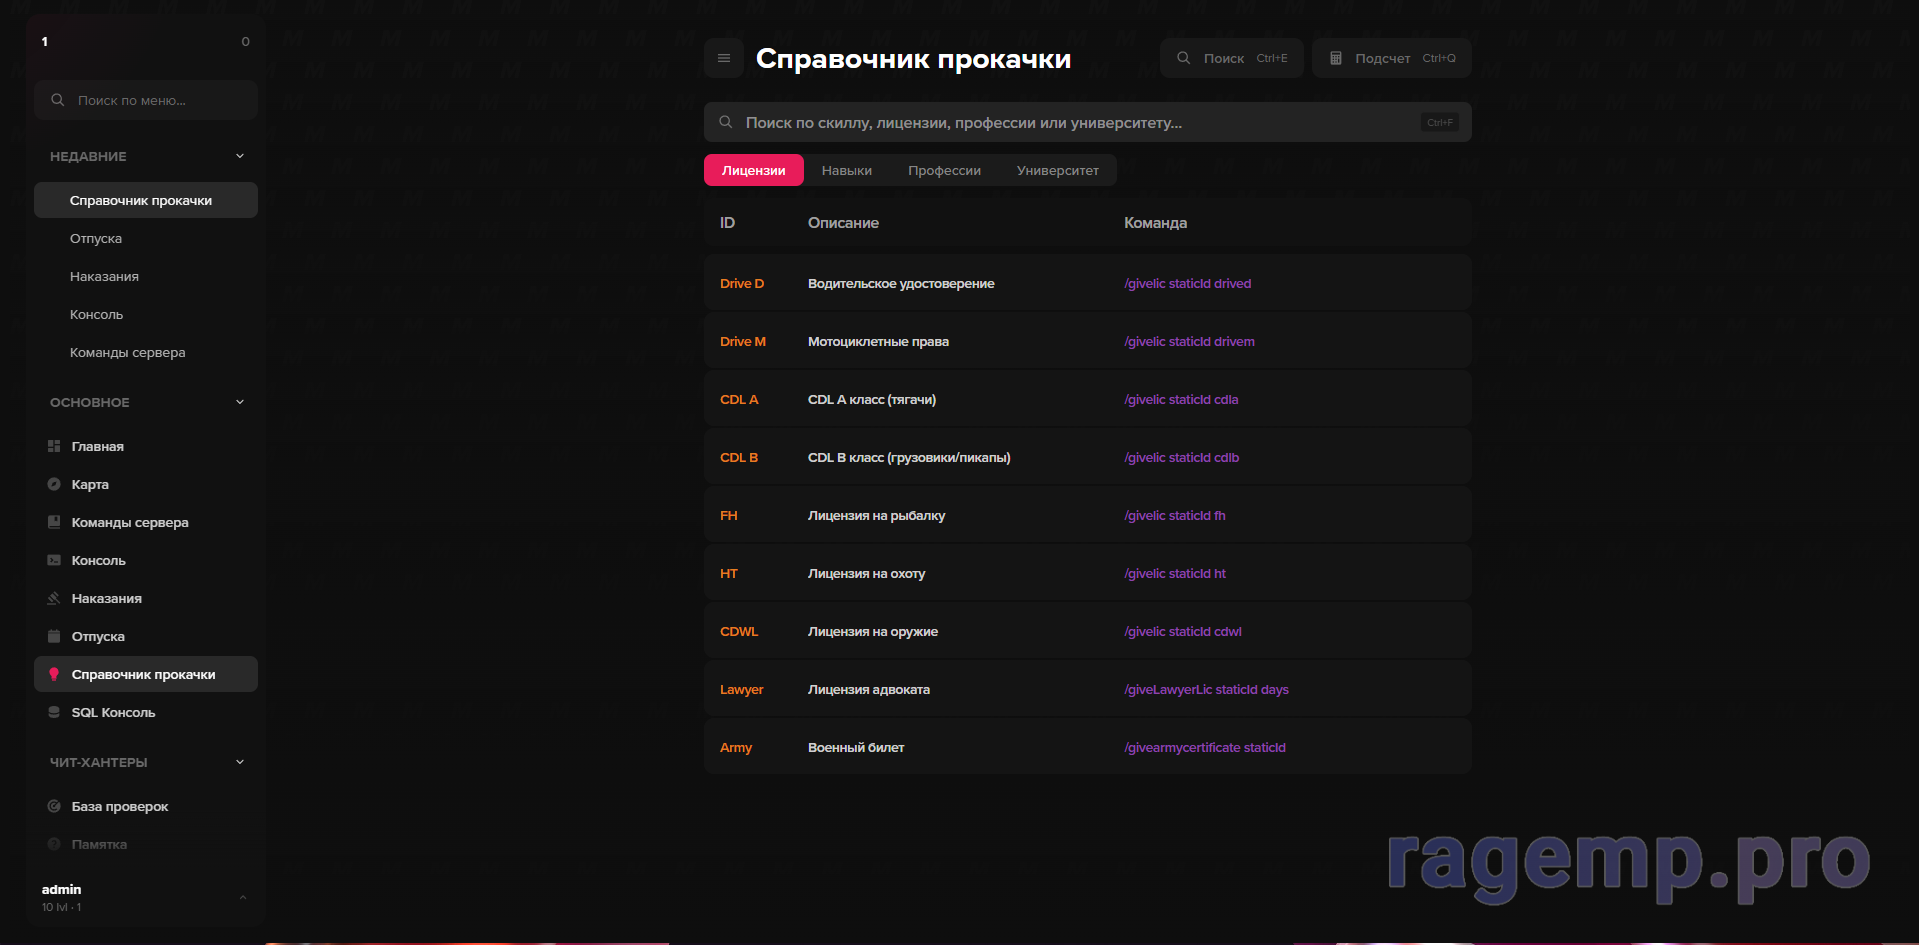Image resolution: width=1919 pixels, height=945 pixels.
Task: Select the CDWL license ID
Action: click(739, 632)
